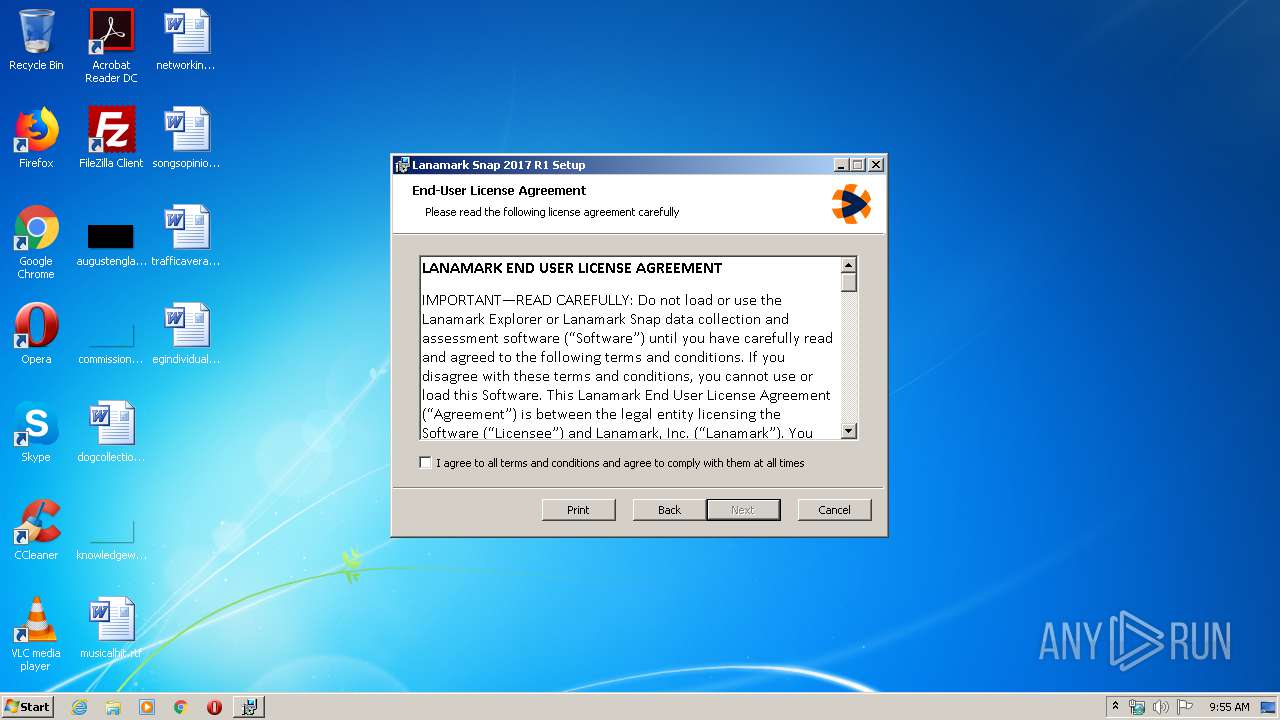Select the songsopinio... document icon
Image resolution: width=1280 pixels, height=720 pixels.
[x=186, y=138]
